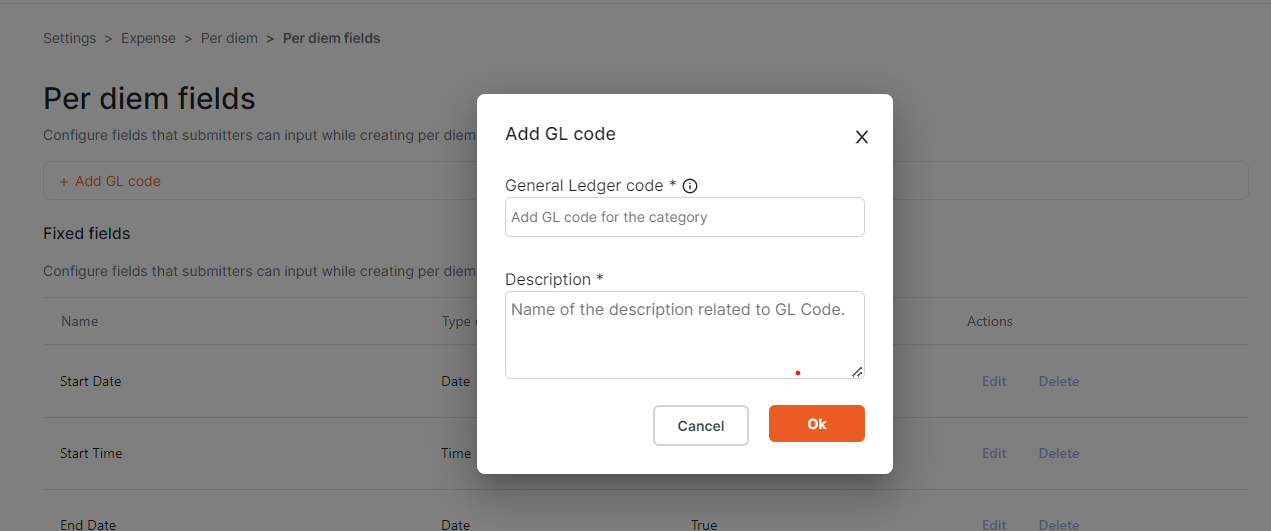Image resolution: width=1271 pixels, height=531 pixels.
Task: Focus the General Ledger code input field
Action: coord(685,217)
